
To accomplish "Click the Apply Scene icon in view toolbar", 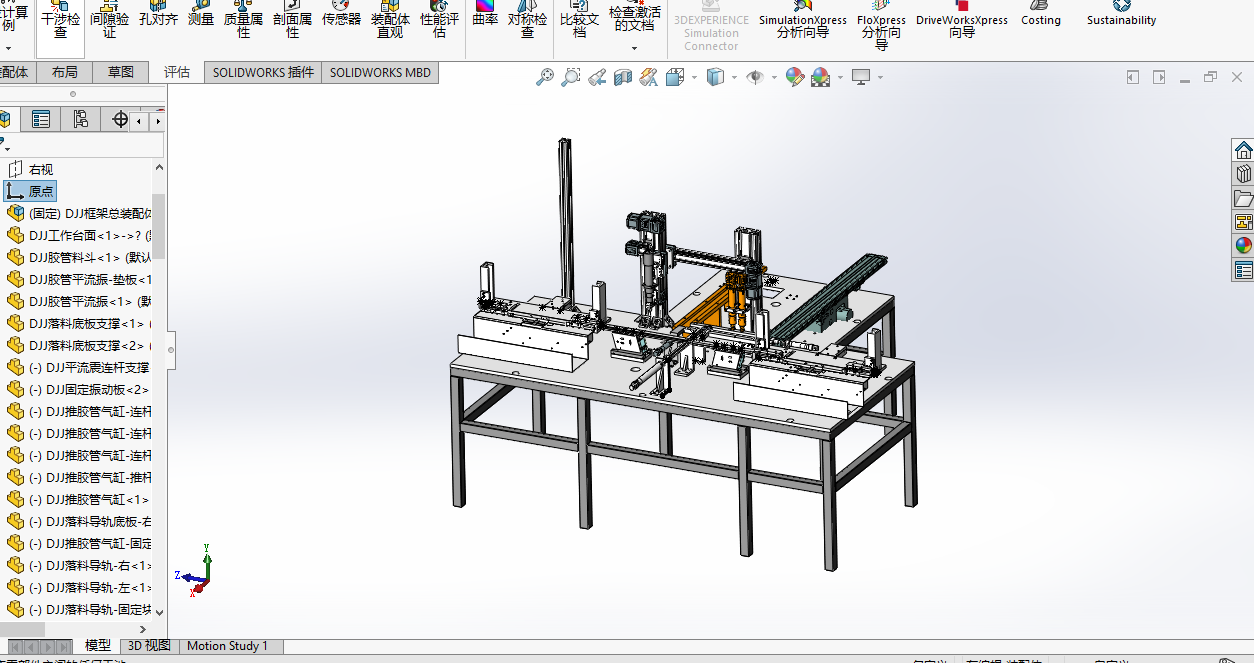I will pos(821,77).
